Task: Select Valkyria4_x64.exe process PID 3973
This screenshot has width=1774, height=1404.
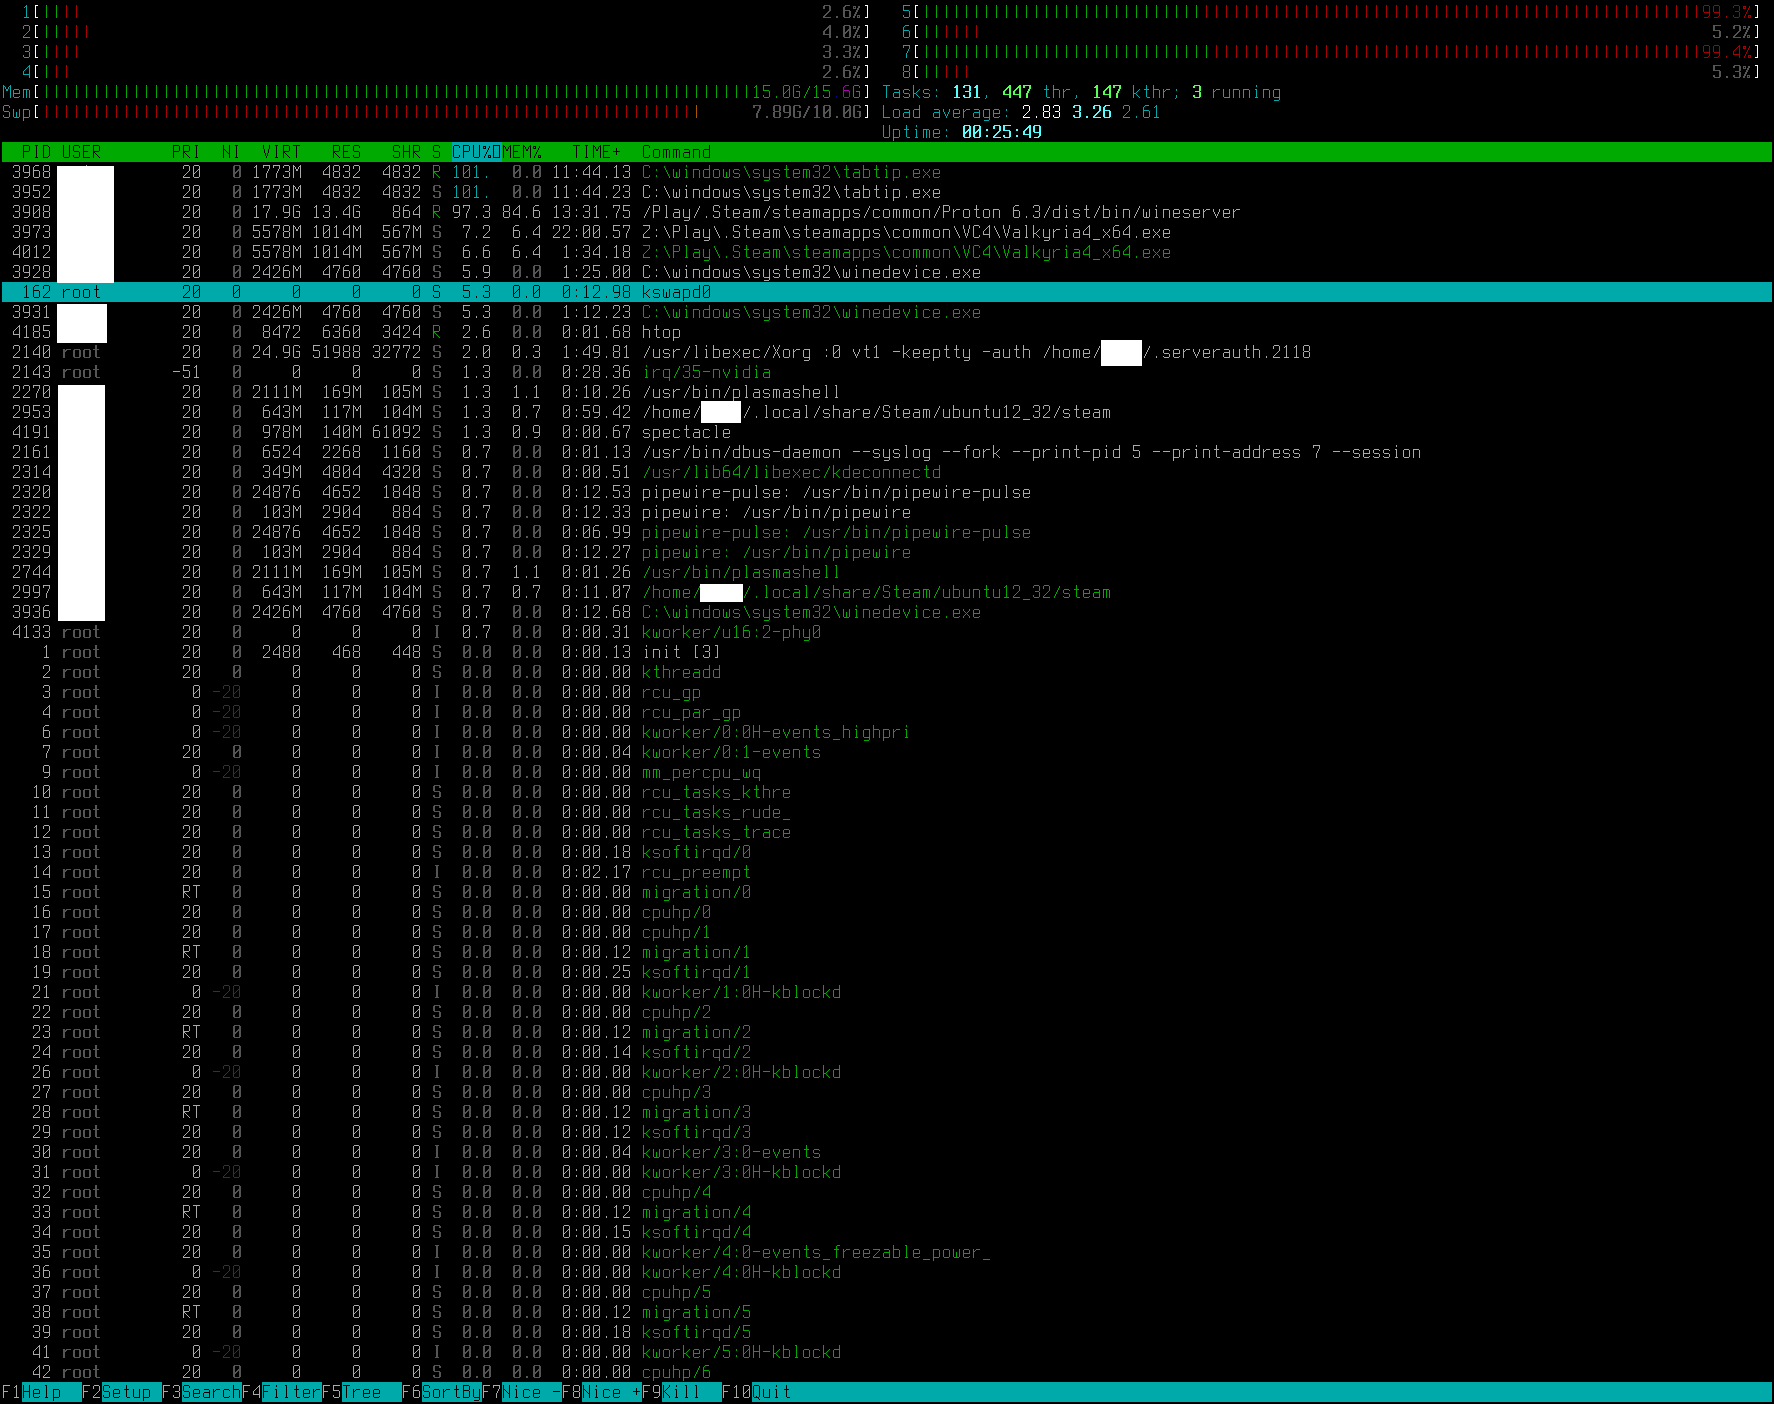Action: 887,232
